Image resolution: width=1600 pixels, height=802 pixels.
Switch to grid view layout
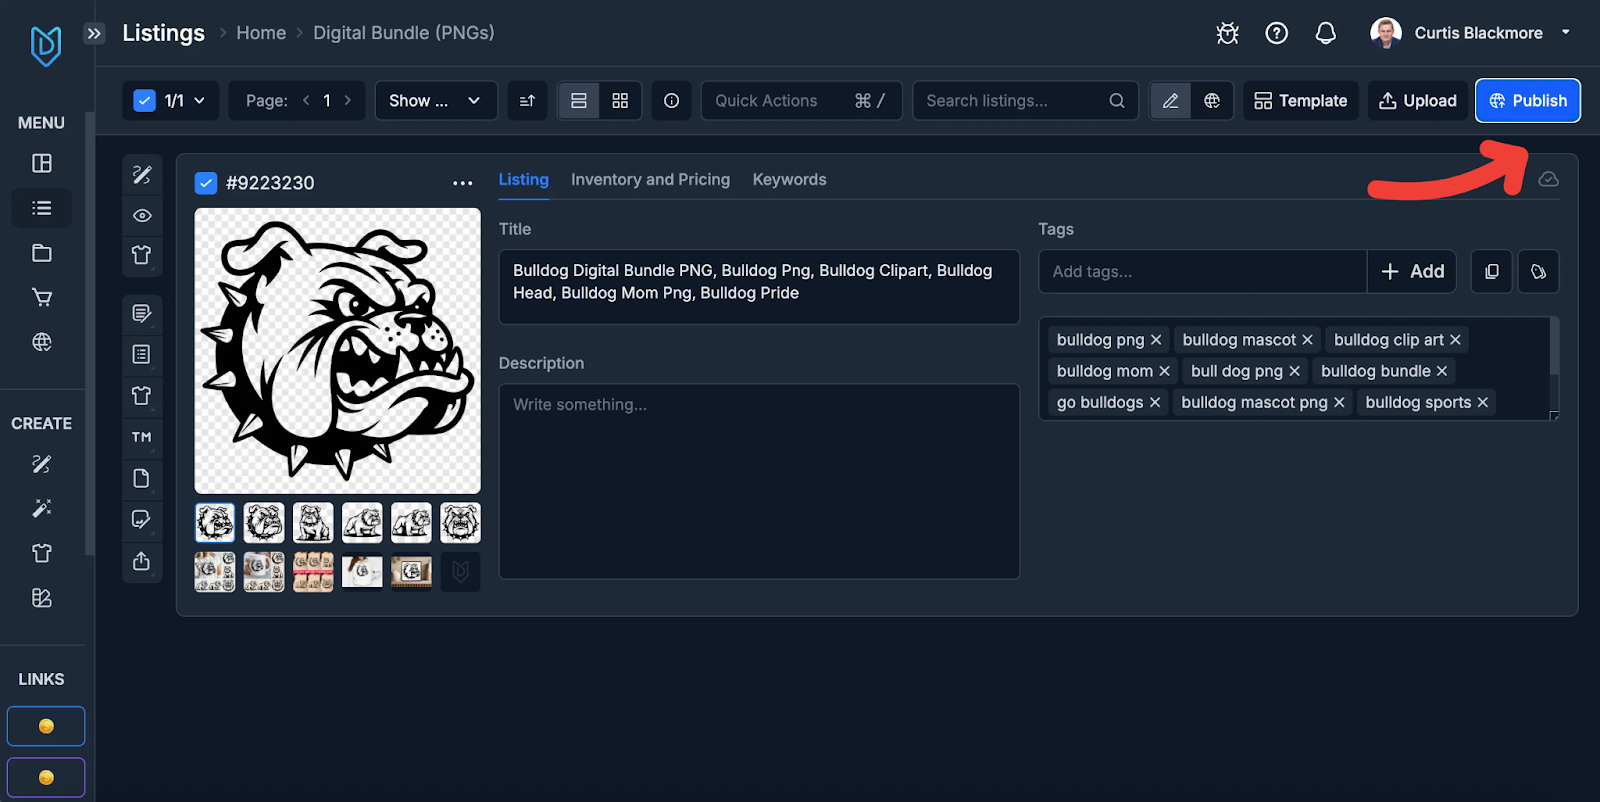(x=620, y=100)
